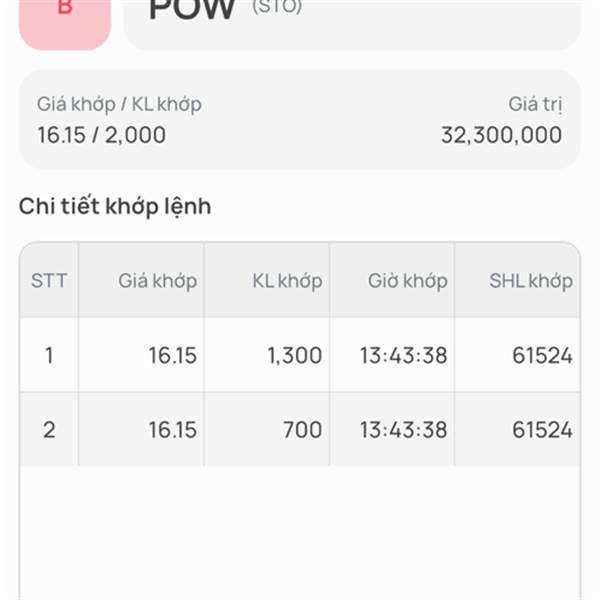This screenshot has width=600, height=600.
Task: Tap the 32,300,000 order value
Action: [x=502, y=135]
